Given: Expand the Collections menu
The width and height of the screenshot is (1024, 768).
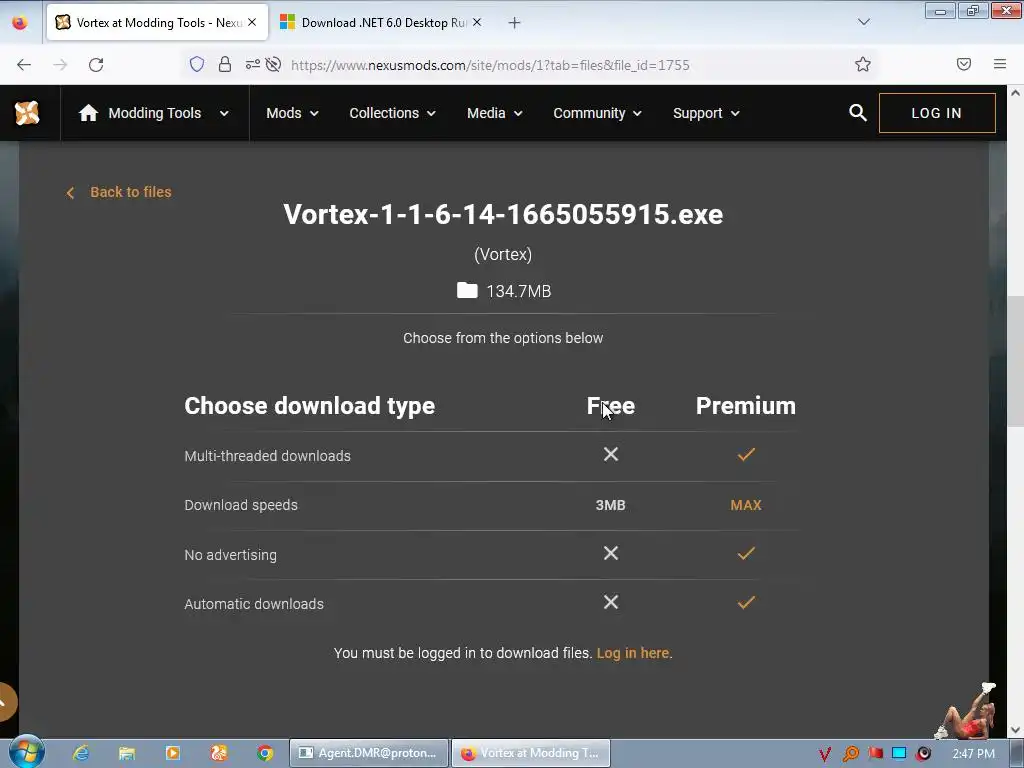Looking at the screenshot, I should coord(392,113).
